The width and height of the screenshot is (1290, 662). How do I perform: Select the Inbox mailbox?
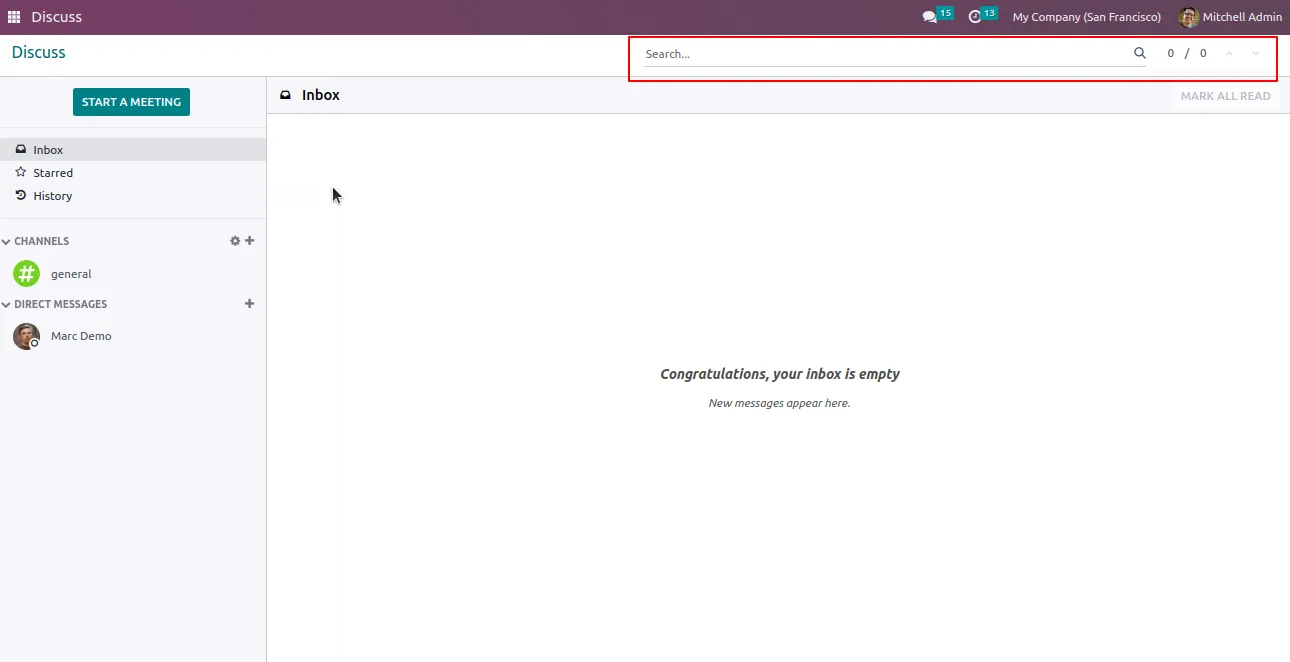[133, 150]
